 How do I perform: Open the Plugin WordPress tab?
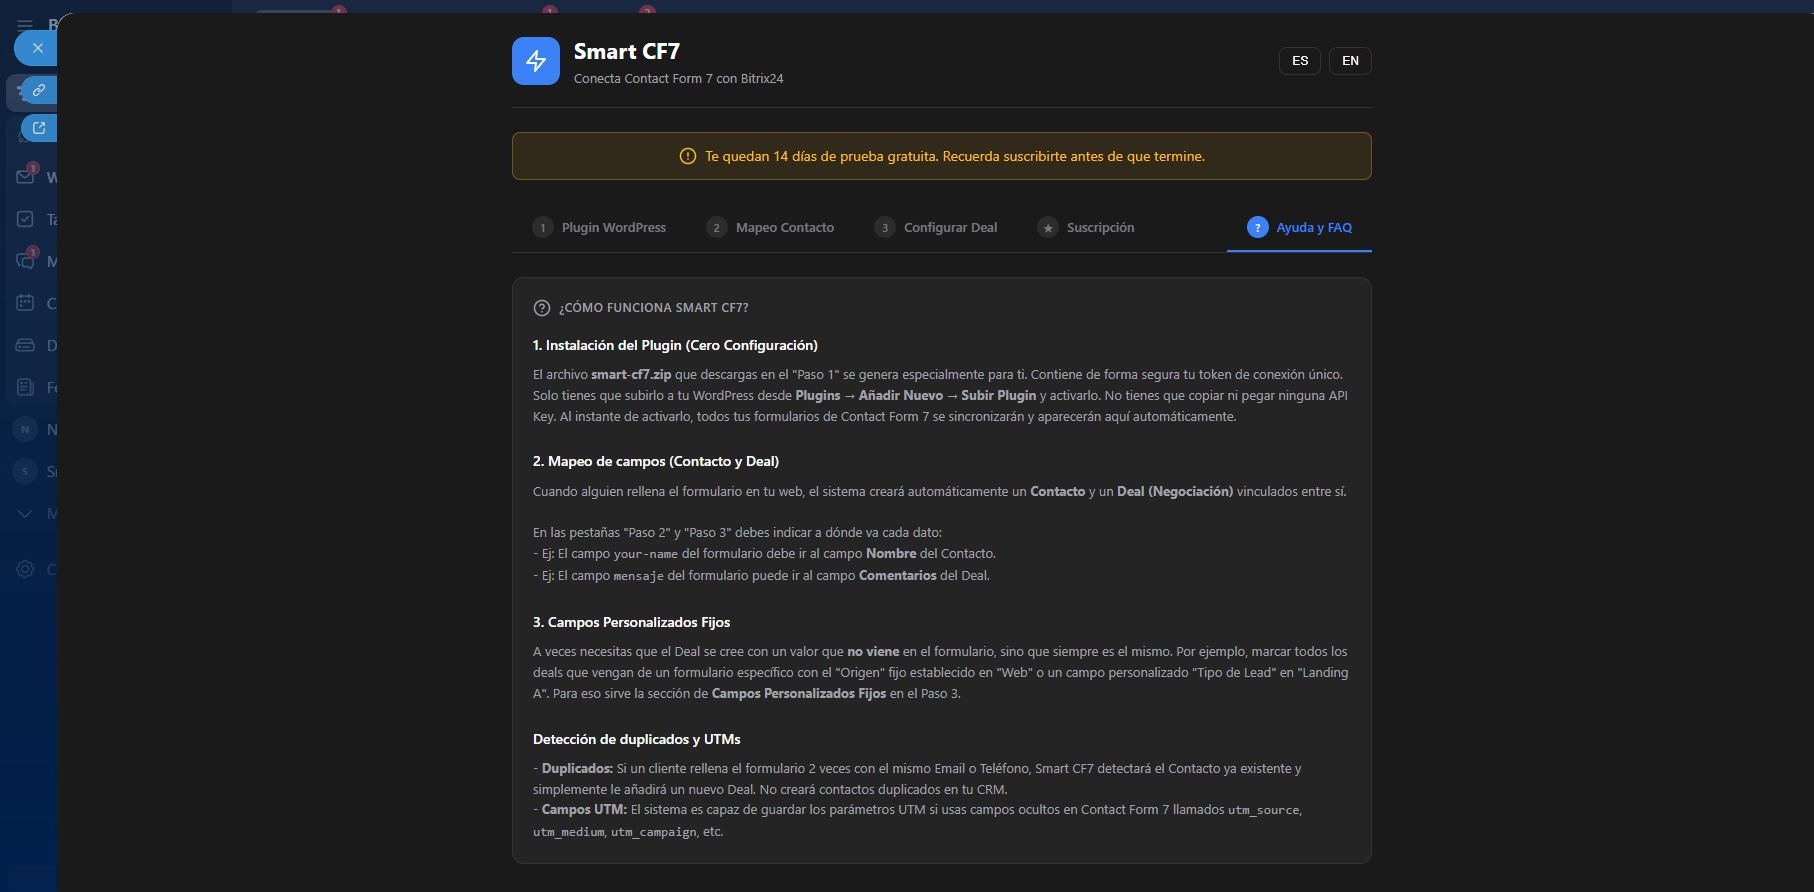click(600, 228)
